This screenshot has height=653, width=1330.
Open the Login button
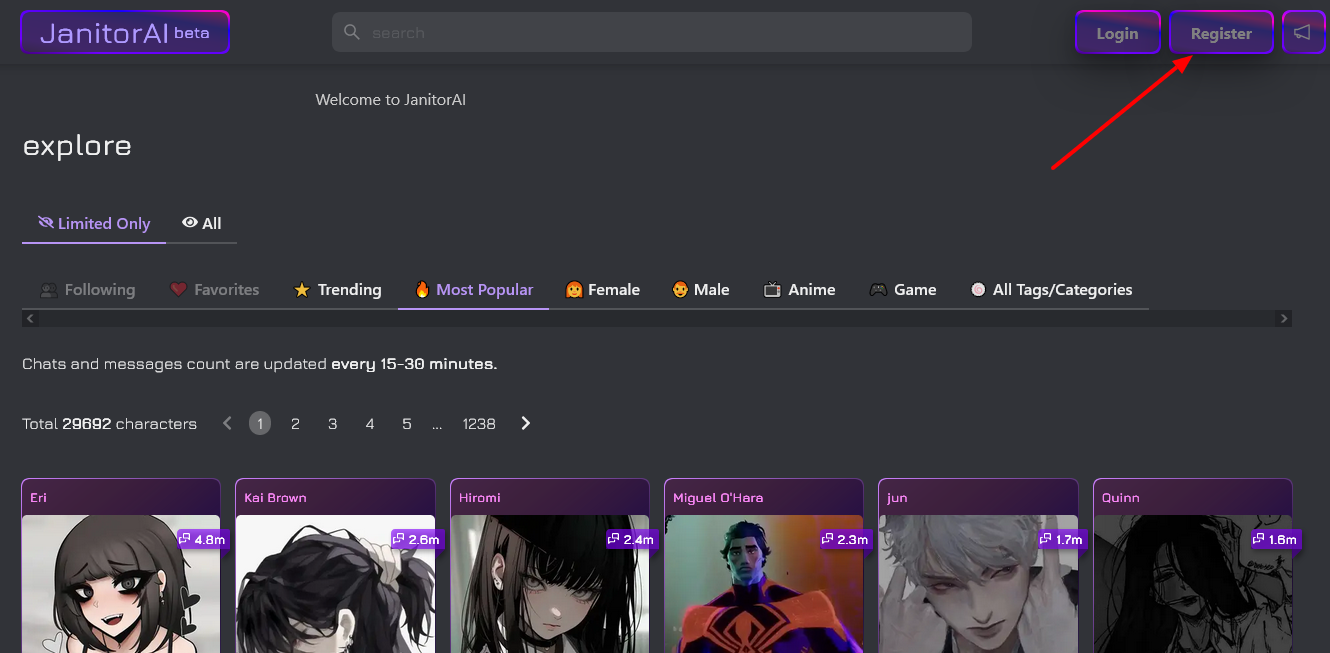(1117, 33)
